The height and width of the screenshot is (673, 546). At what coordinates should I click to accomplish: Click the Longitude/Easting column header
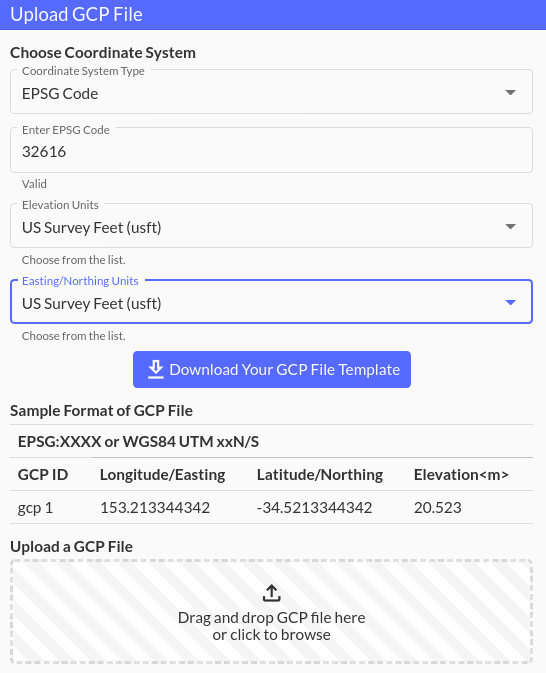tap(163, 475)
